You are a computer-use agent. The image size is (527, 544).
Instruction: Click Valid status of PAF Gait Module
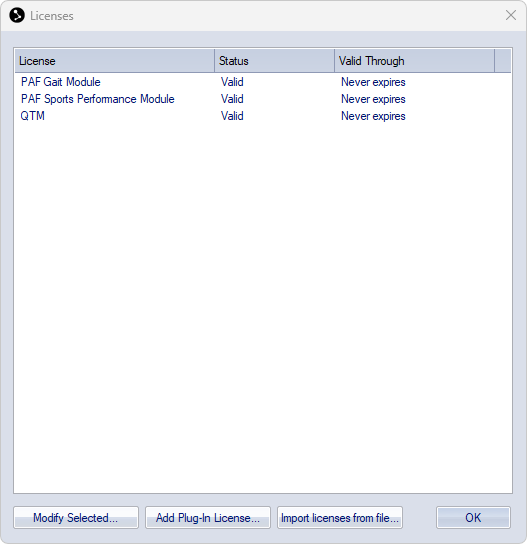click(x=232, y=82)
